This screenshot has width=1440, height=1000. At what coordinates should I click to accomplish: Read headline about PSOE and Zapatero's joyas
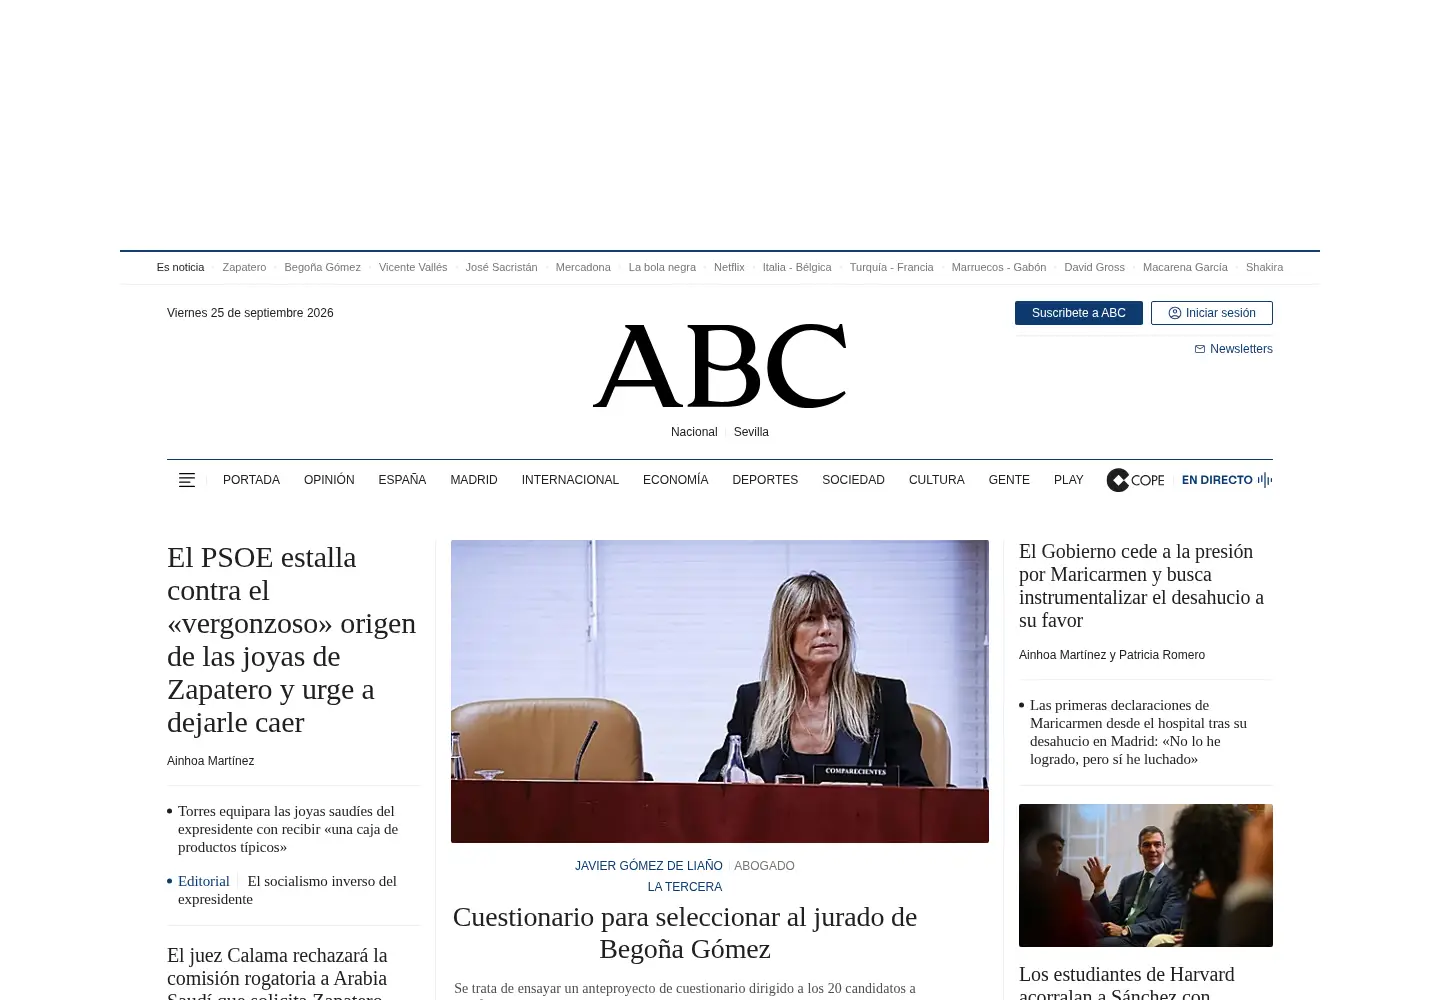pos(291,639)
